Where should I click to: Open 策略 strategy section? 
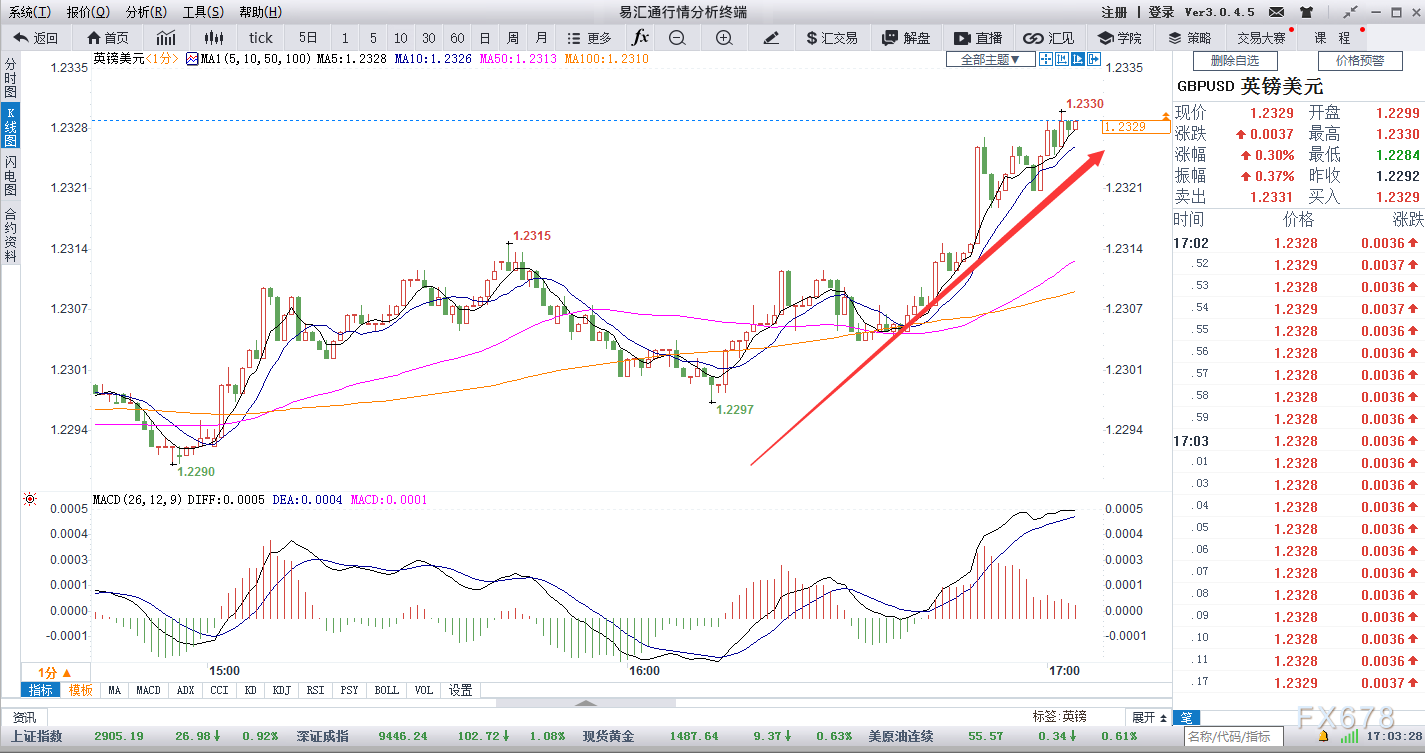tap(1189, 38)
